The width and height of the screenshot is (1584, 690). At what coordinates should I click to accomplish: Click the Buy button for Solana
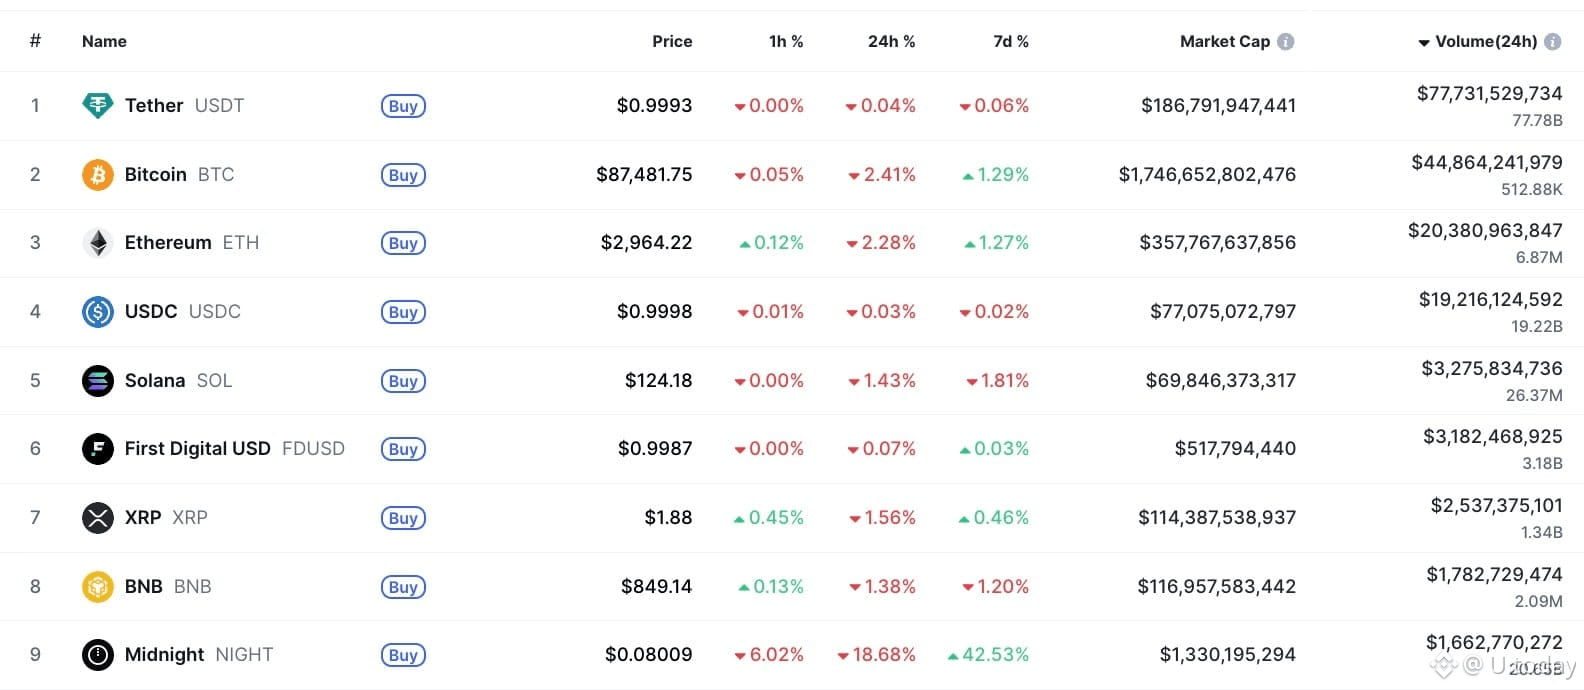tap(403, 381)
